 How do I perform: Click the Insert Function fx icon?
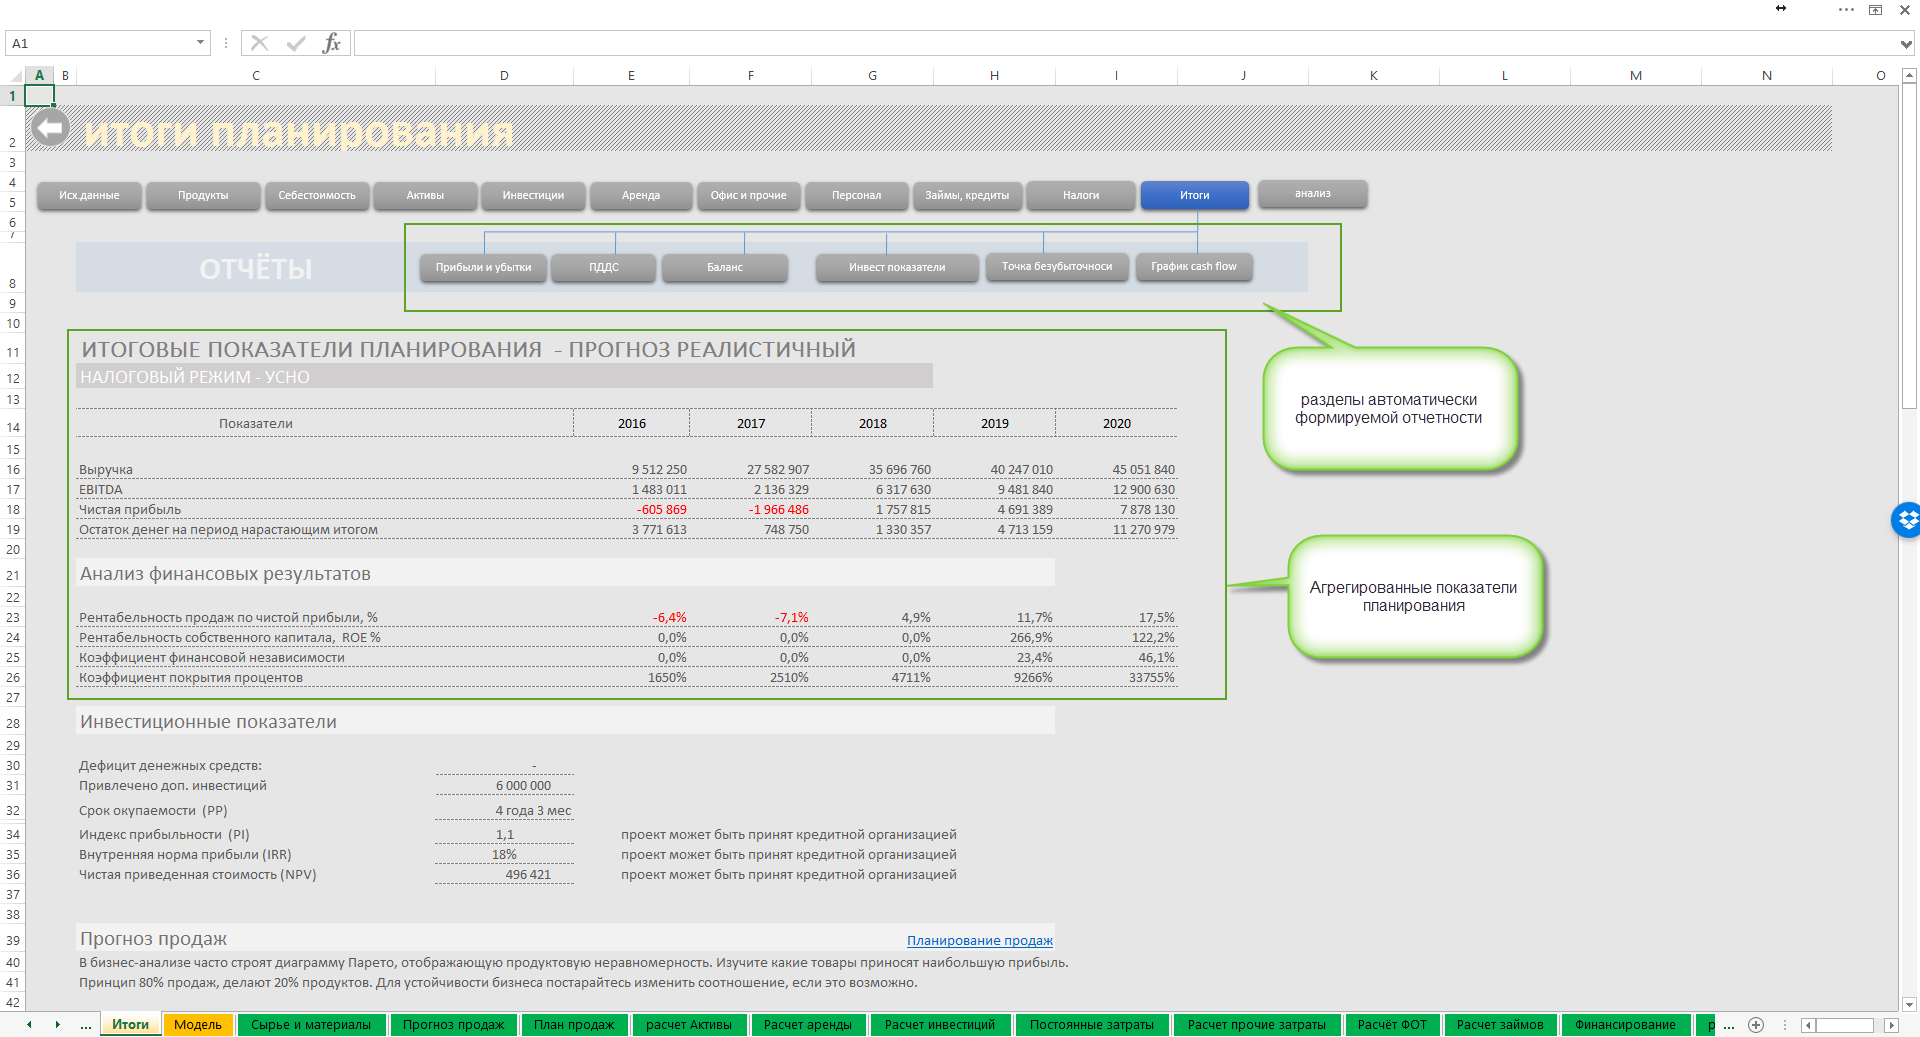[331, 43]
